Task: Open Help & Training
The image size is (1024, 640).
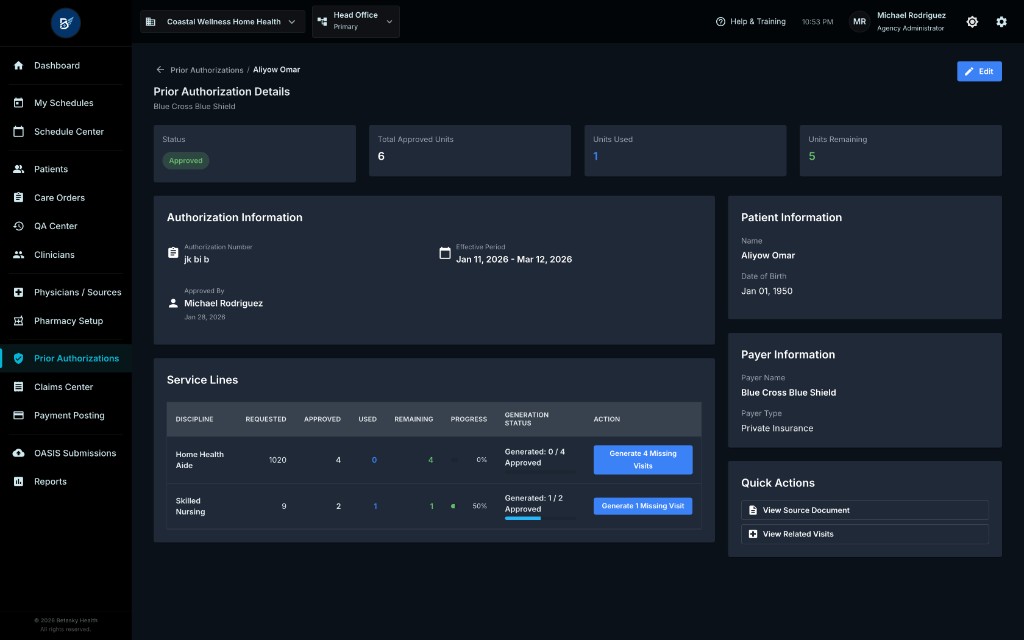Action: click(750, 22)
